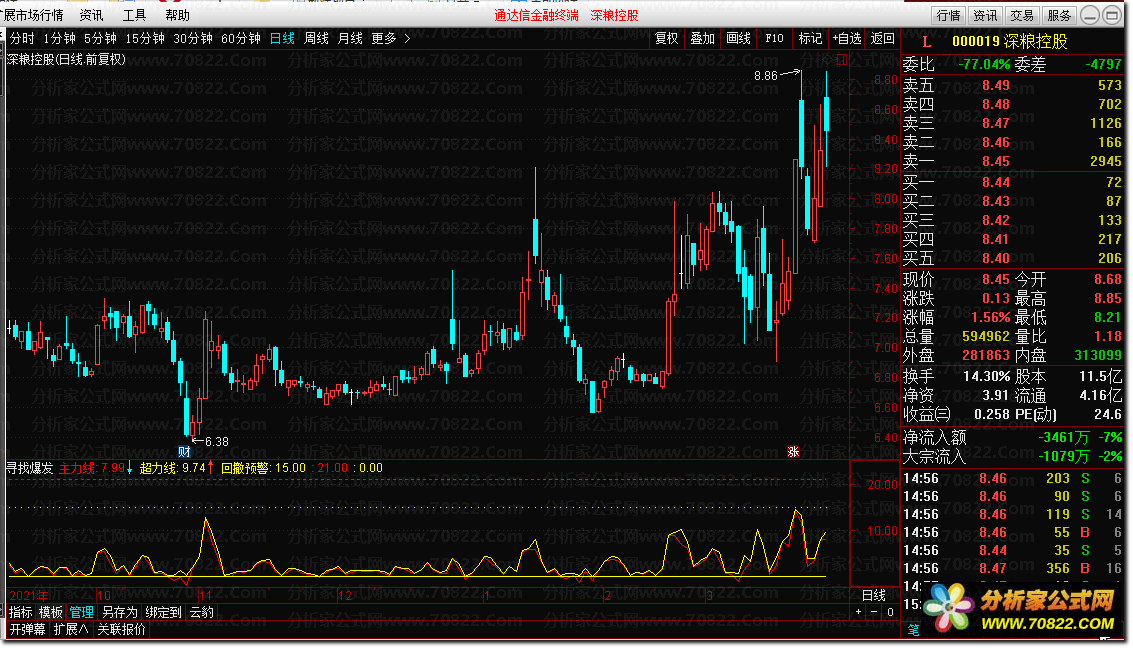Click the 主力线 down arrow indicator
The width and height of the screenshot is (1133, 648).
129,468
